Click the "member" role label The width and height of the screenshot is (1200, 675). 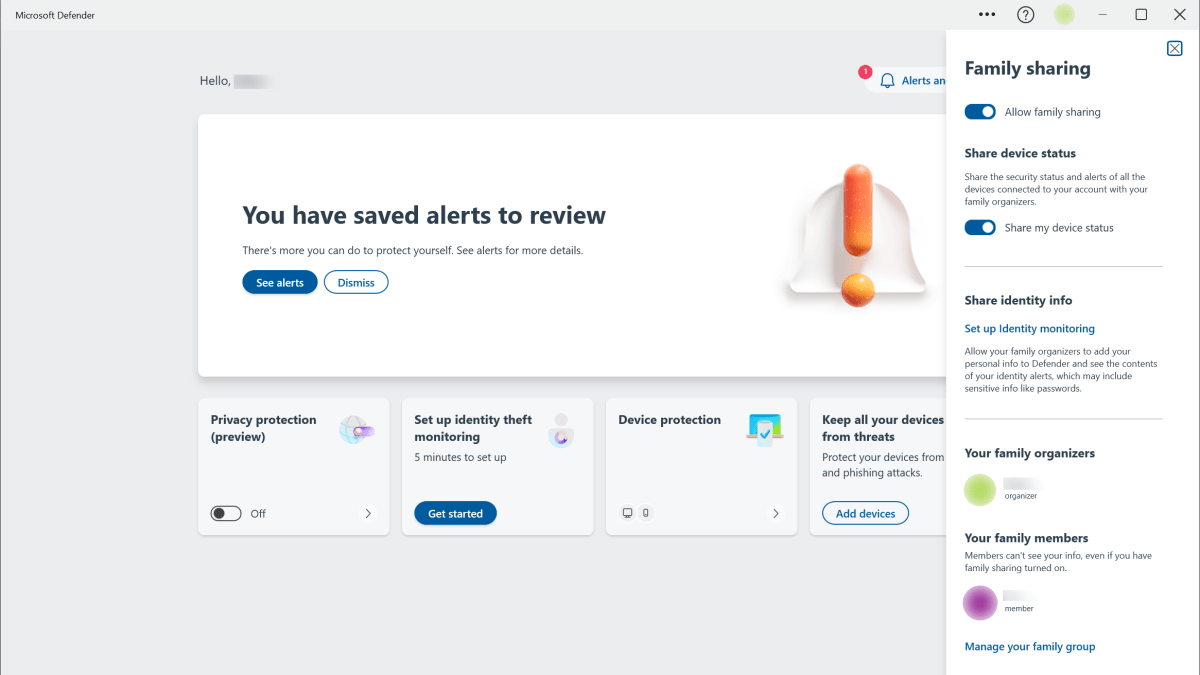tap(1019, 609)
